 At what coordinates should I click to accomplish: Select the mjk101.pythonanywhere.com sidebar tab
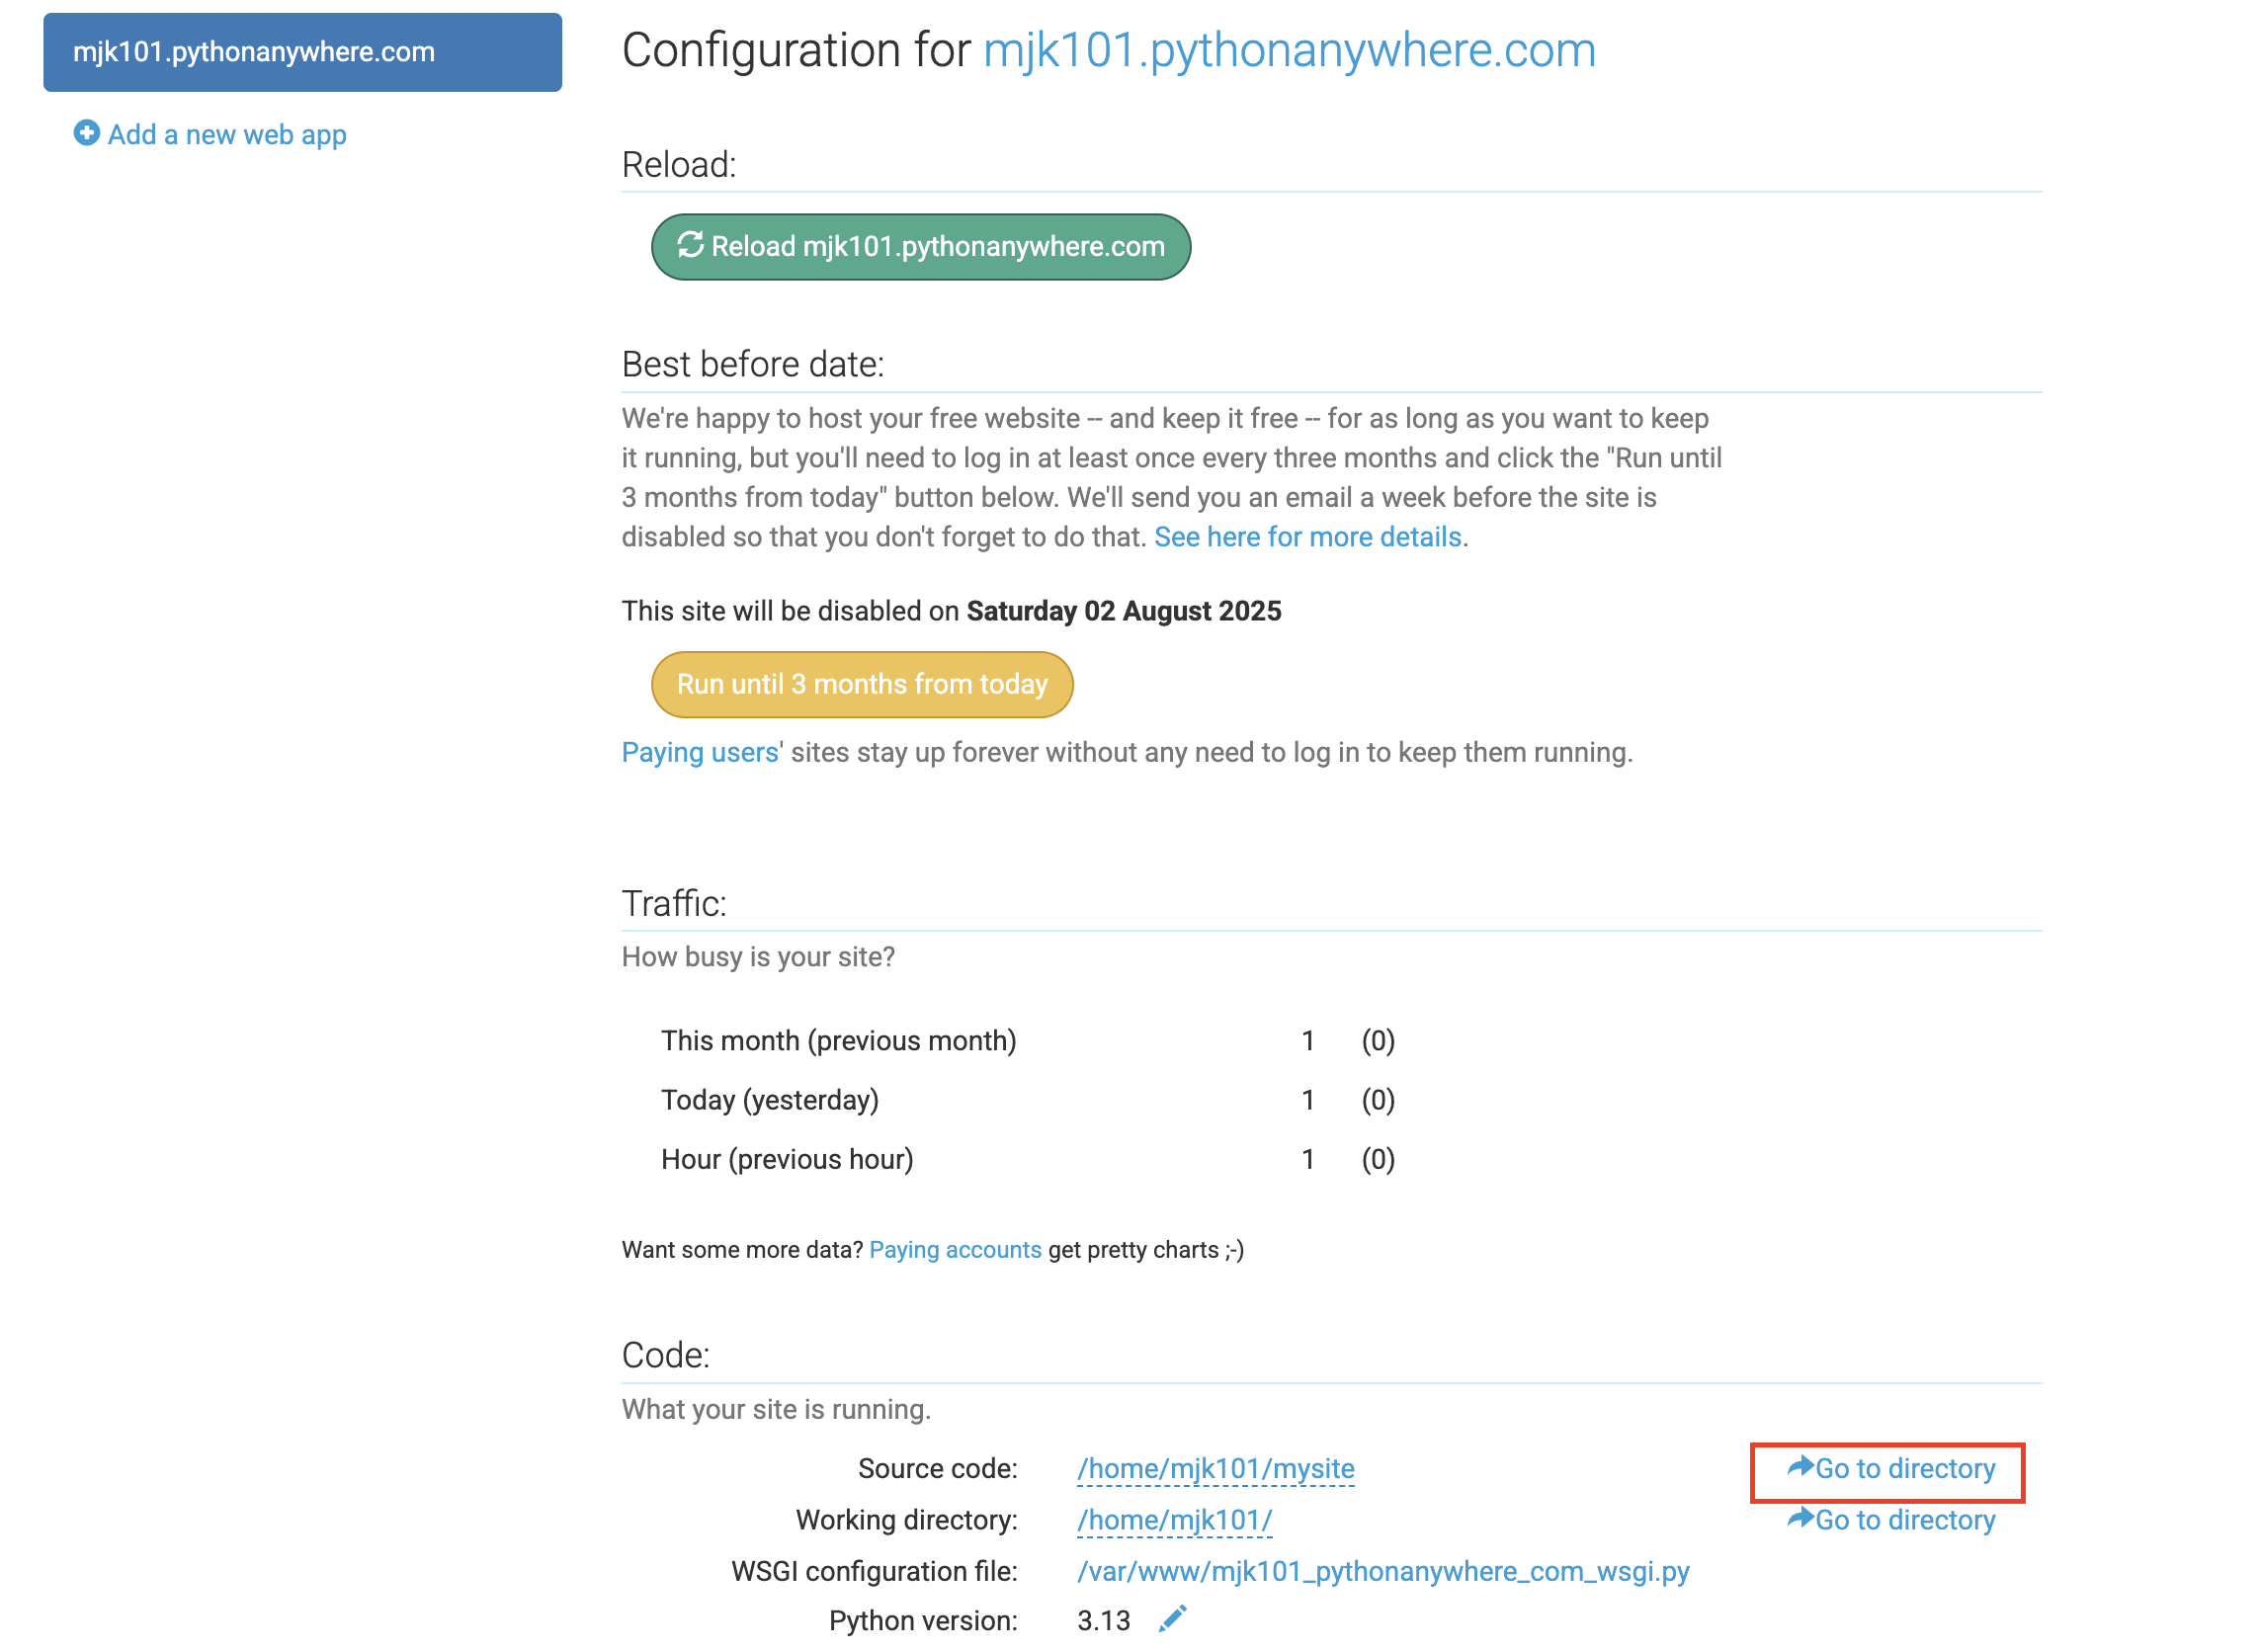302,52
